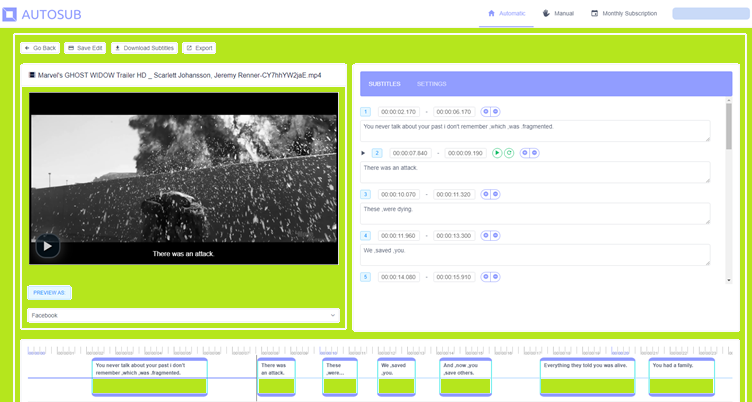Add subtitle after subtitle 2

(x=525, y=153)
